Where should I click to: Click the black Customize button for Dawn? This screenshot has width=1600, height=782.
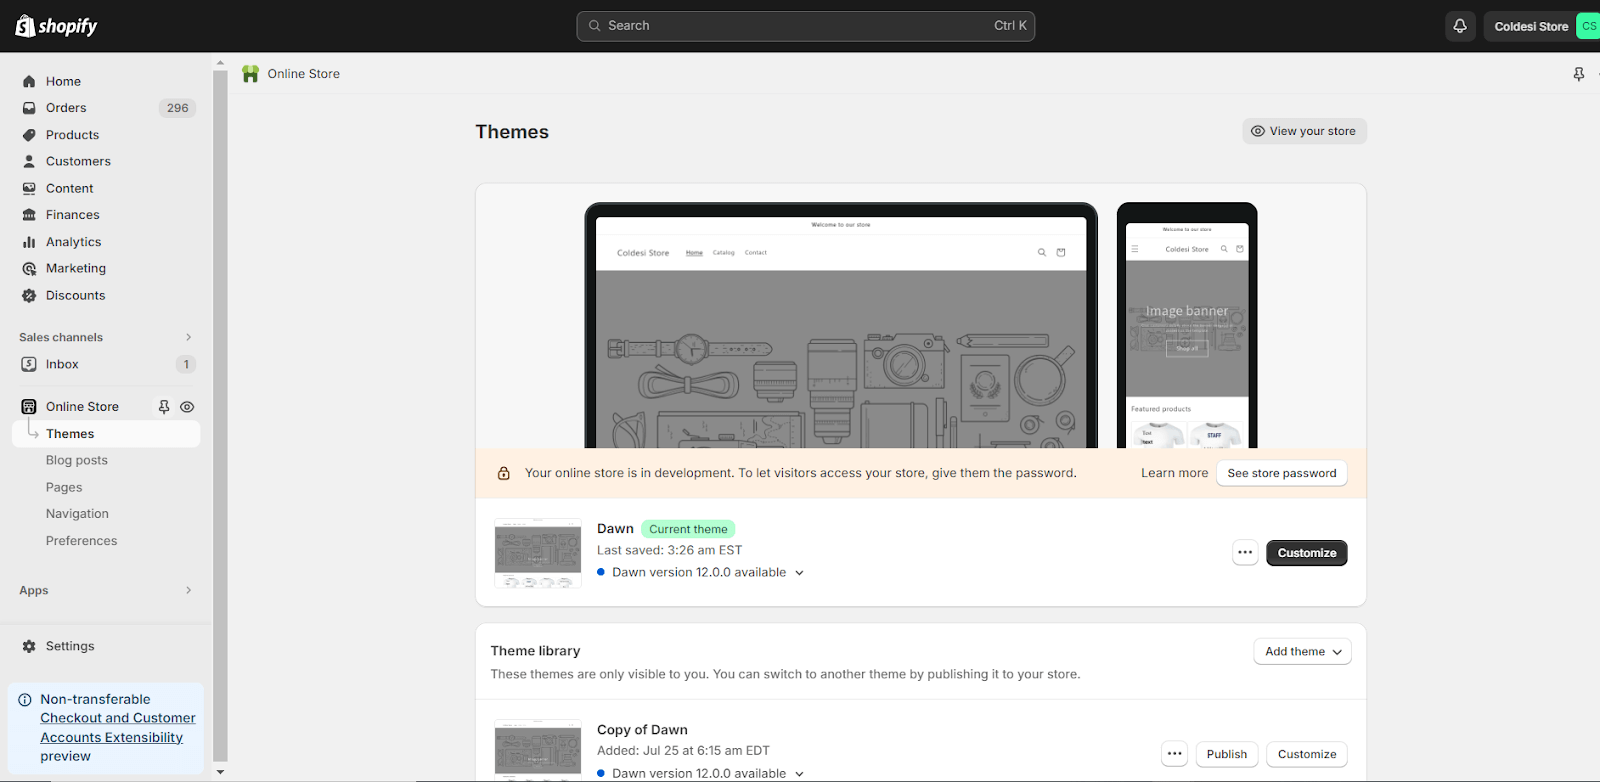tap(1306, 553)
